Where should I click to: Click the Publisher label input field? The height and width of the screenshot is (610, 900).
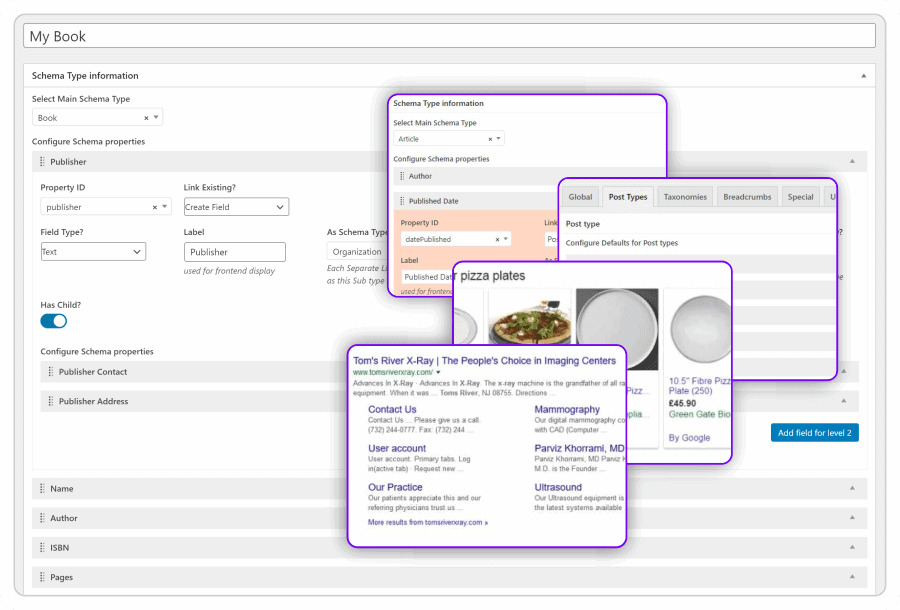point(234,252)
